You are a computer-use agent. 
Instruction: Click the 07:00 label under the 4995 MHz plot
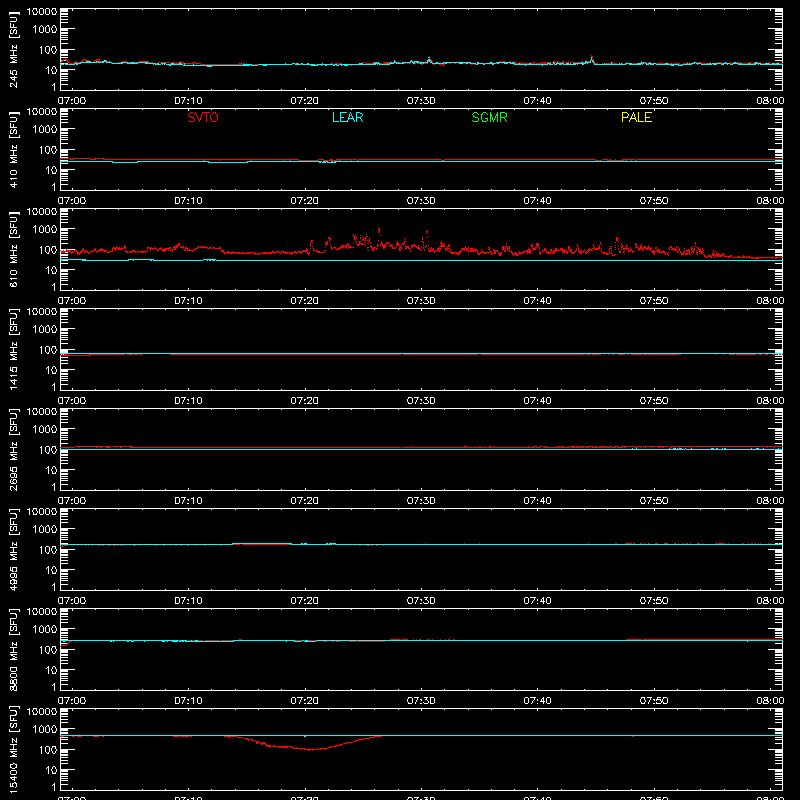pos(72,601)
